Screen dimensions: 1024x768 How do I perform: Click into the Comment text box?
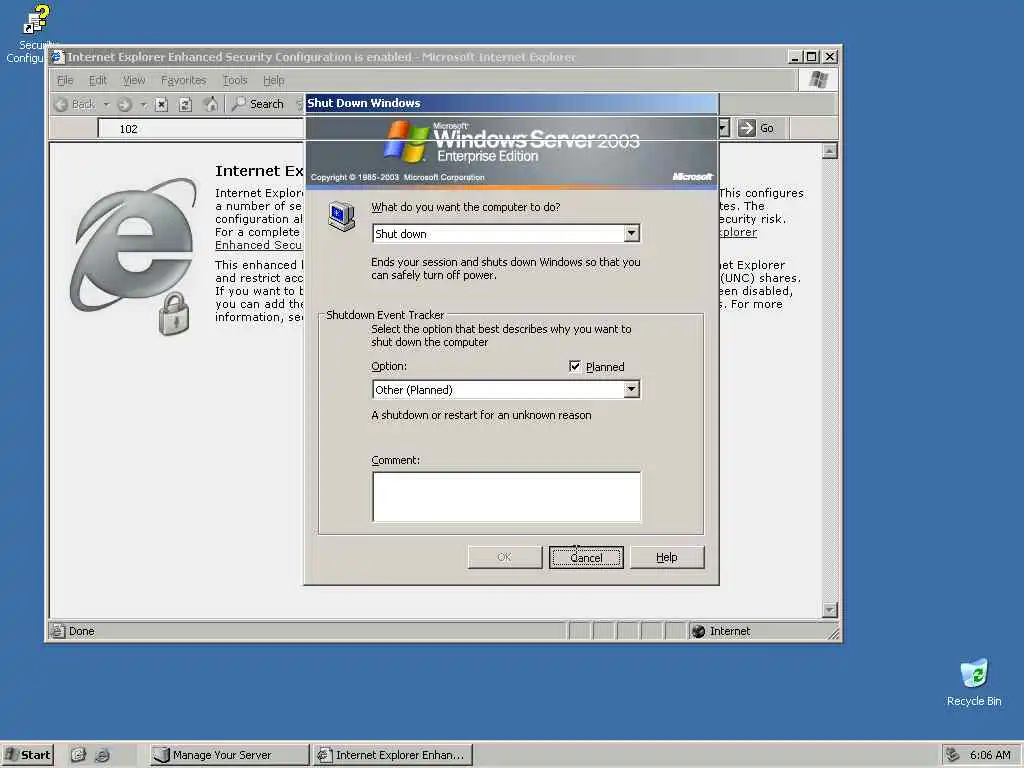506,497
